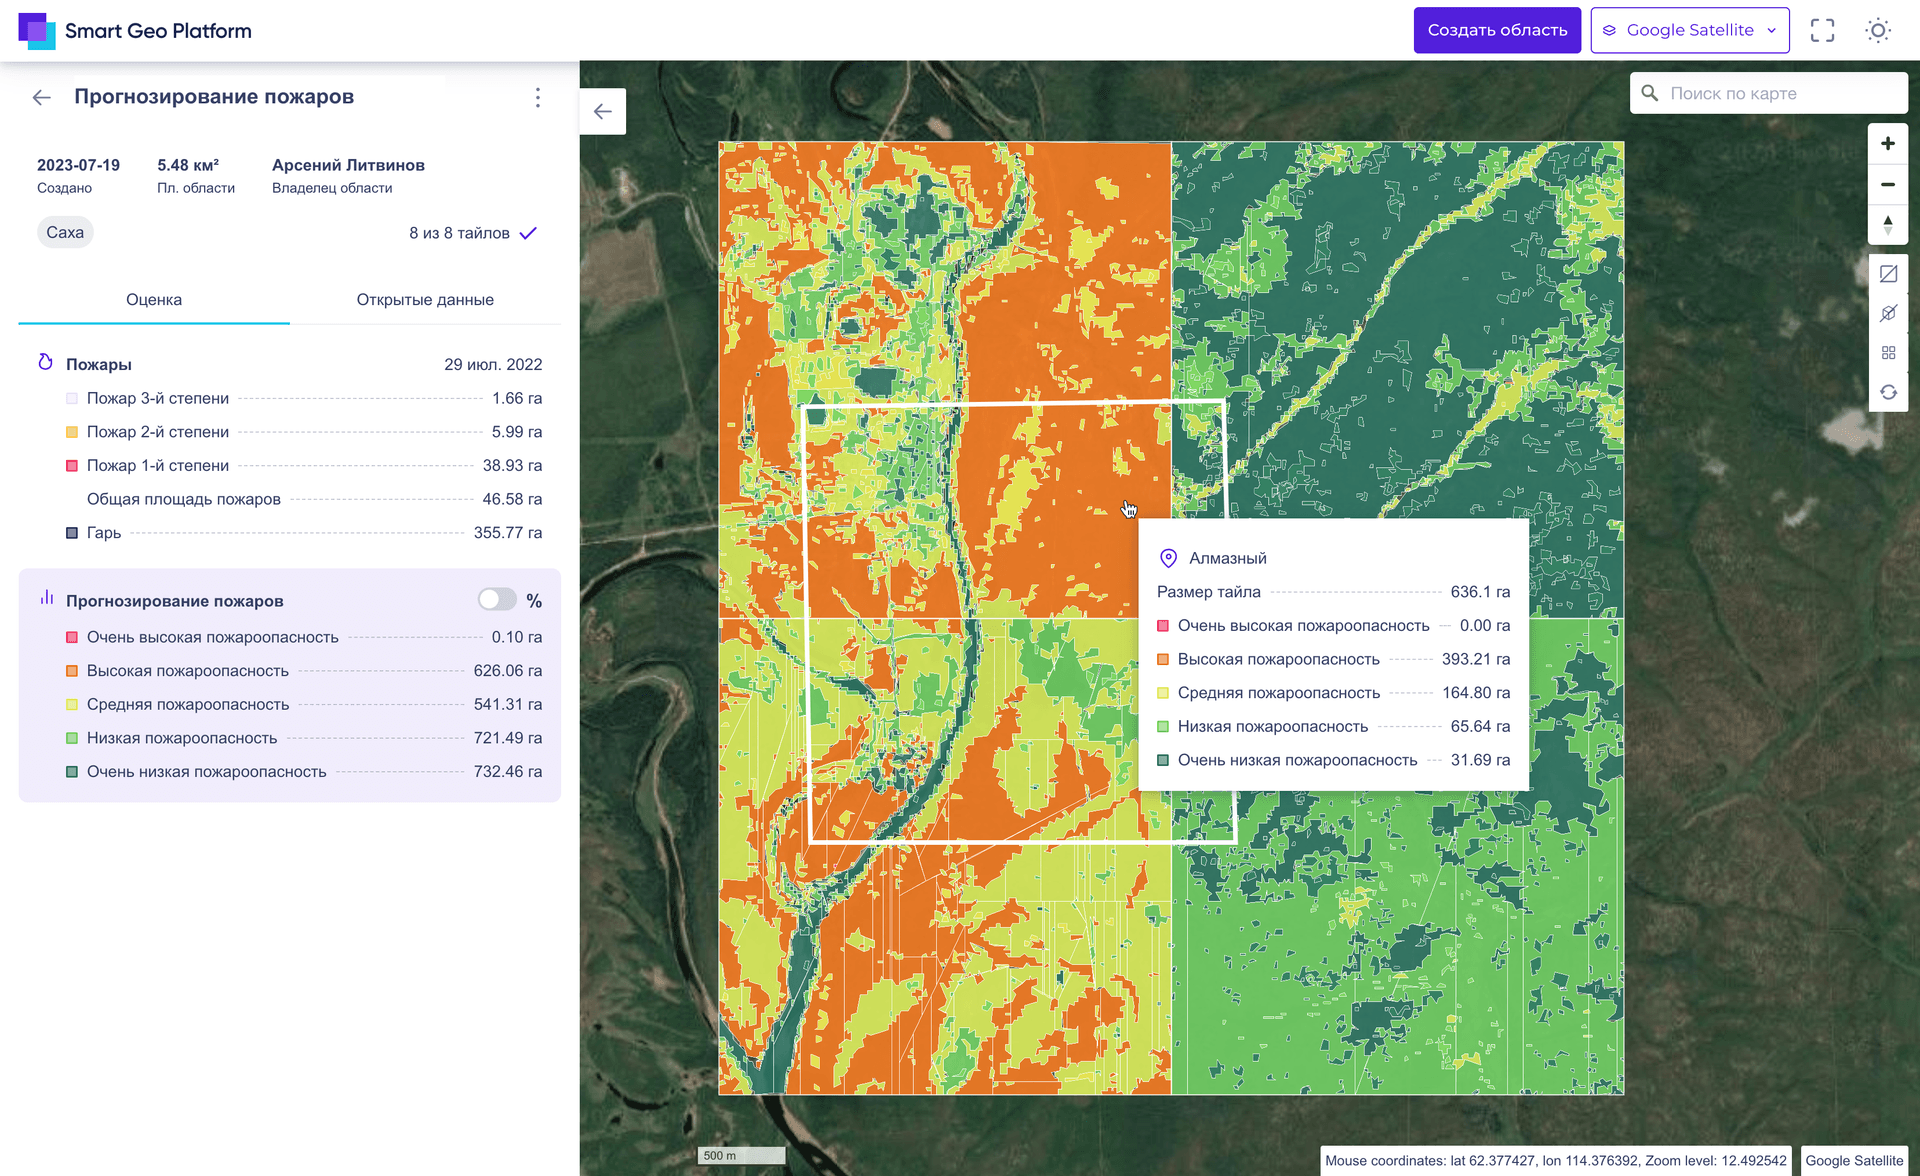
Task: Click the popup's 31.69 га value
Action: tap(1480, 760)
